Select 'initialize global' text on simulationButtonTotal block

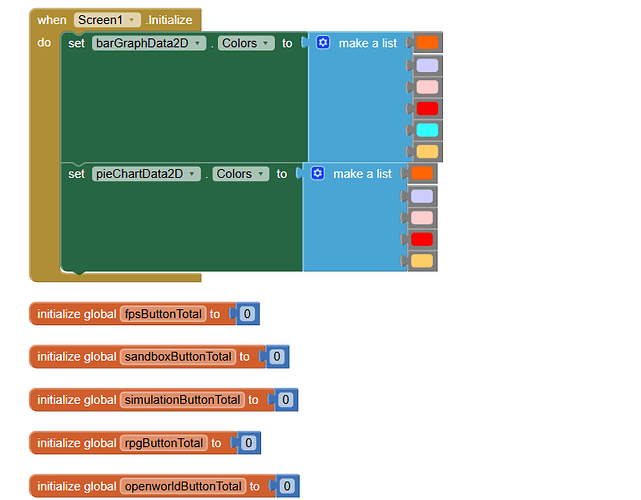point(77,399)
